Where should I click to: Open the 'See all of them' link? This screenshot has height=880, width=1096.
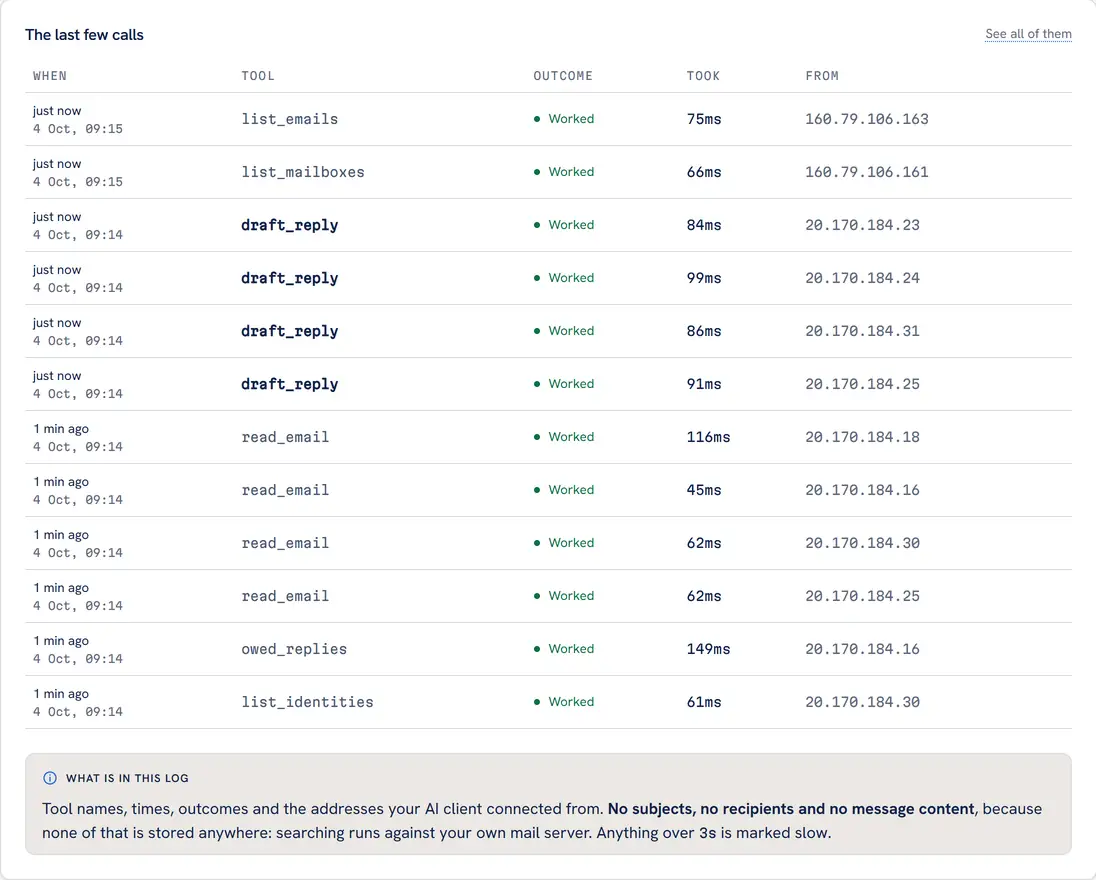[1028, 34]
